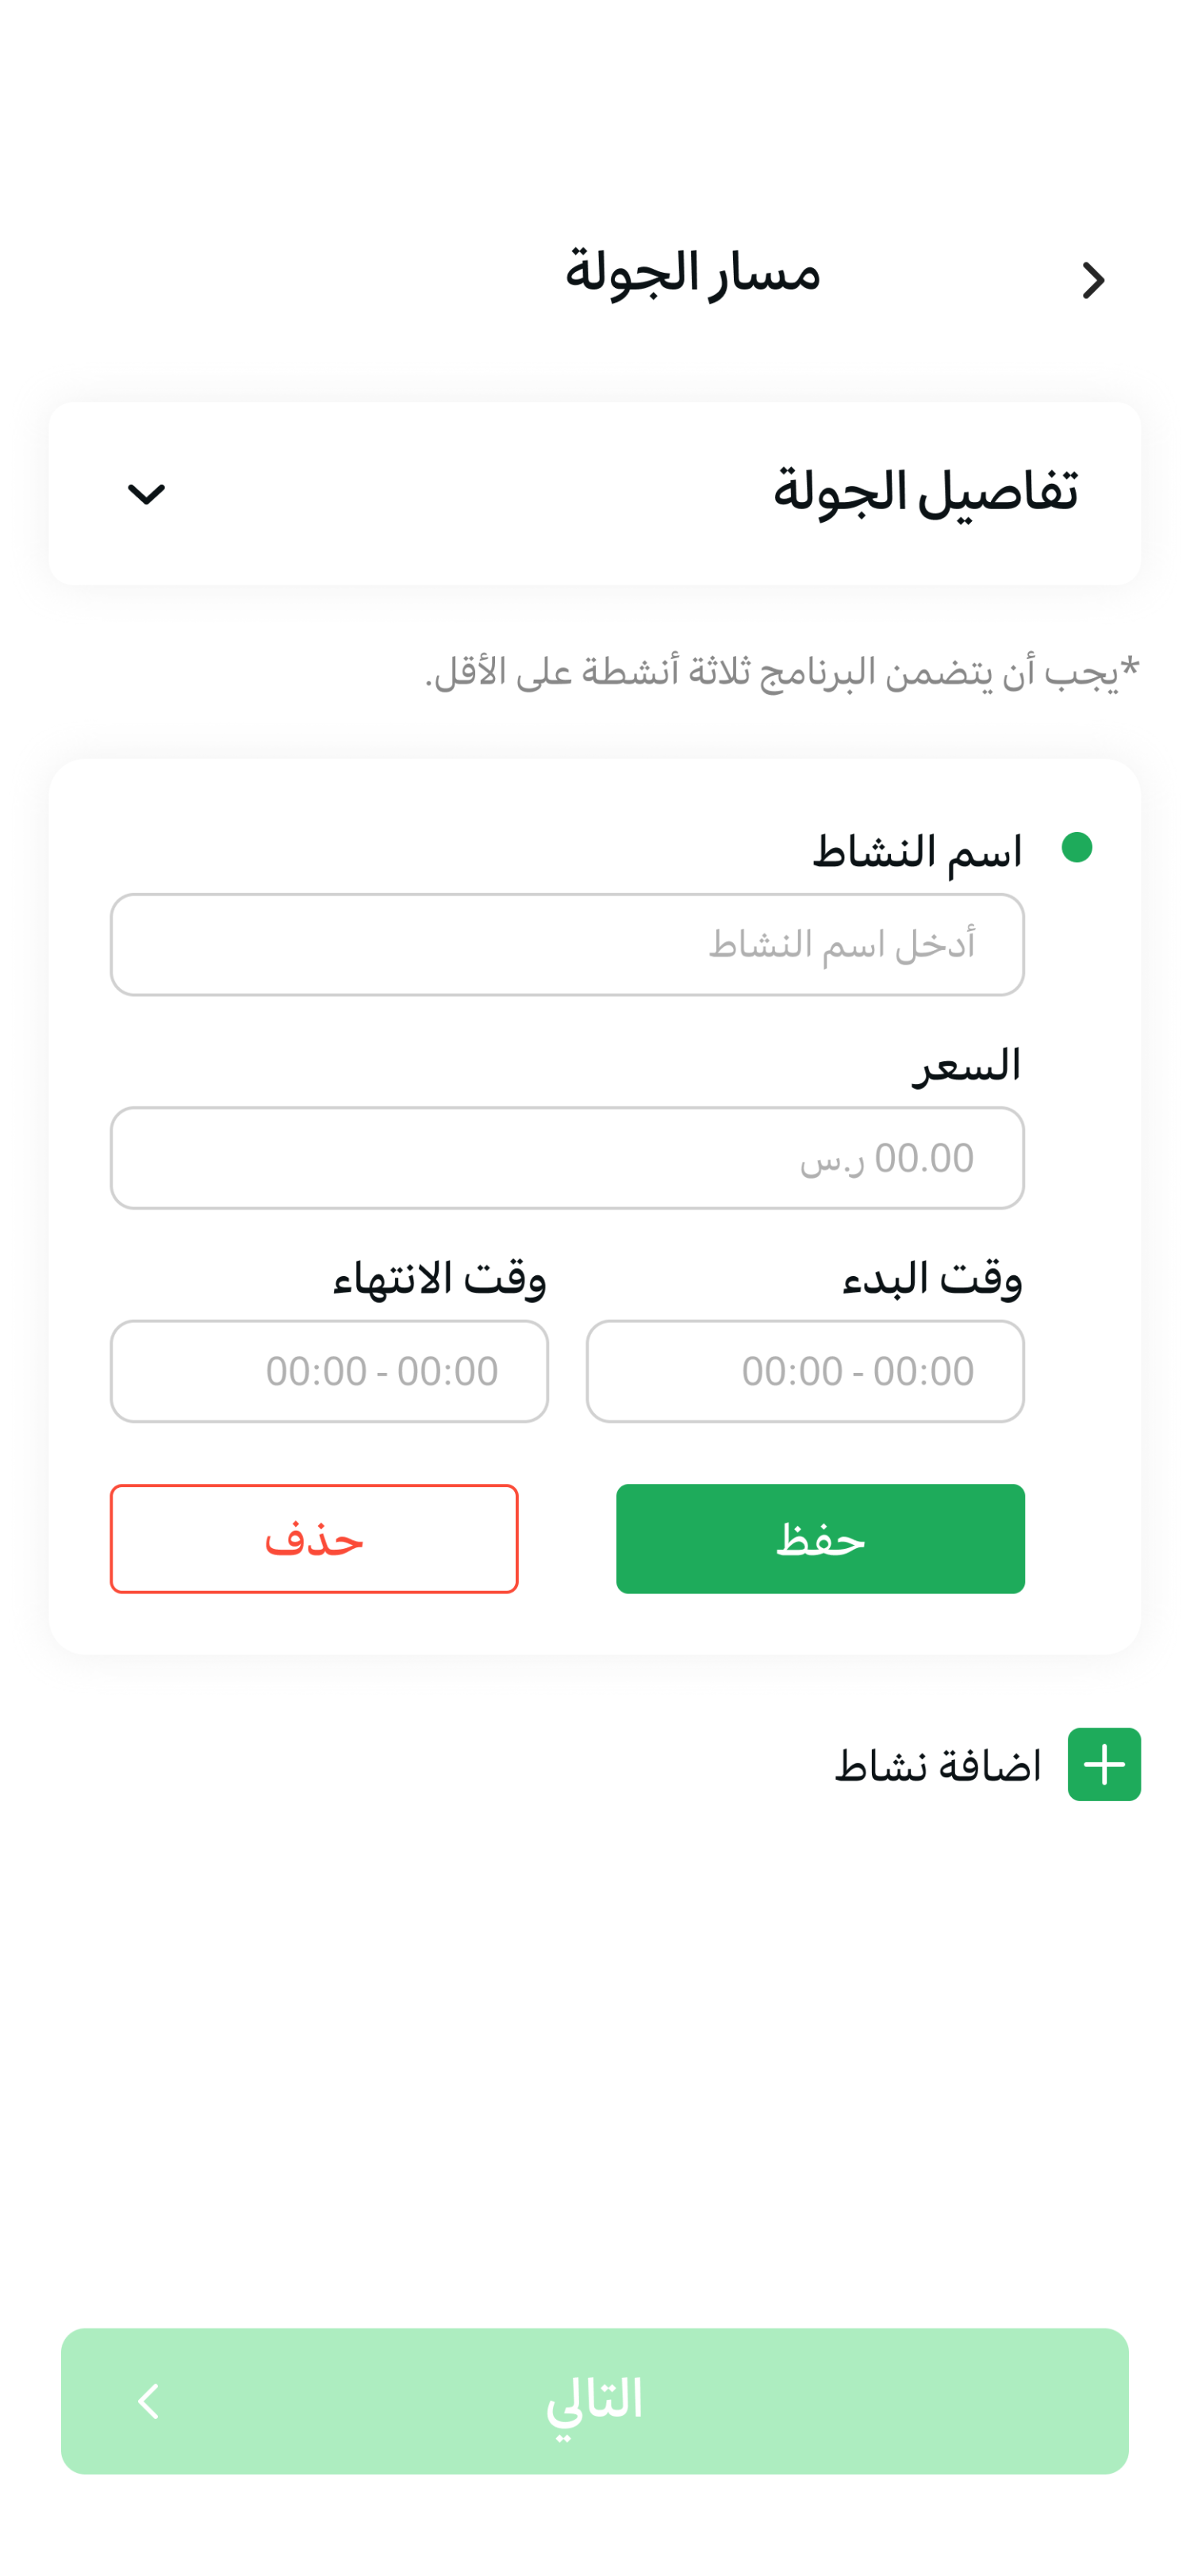Screen dimensions: 1190x2576
Task: Tap the green plus icon
Action: click(1104, 1764)
